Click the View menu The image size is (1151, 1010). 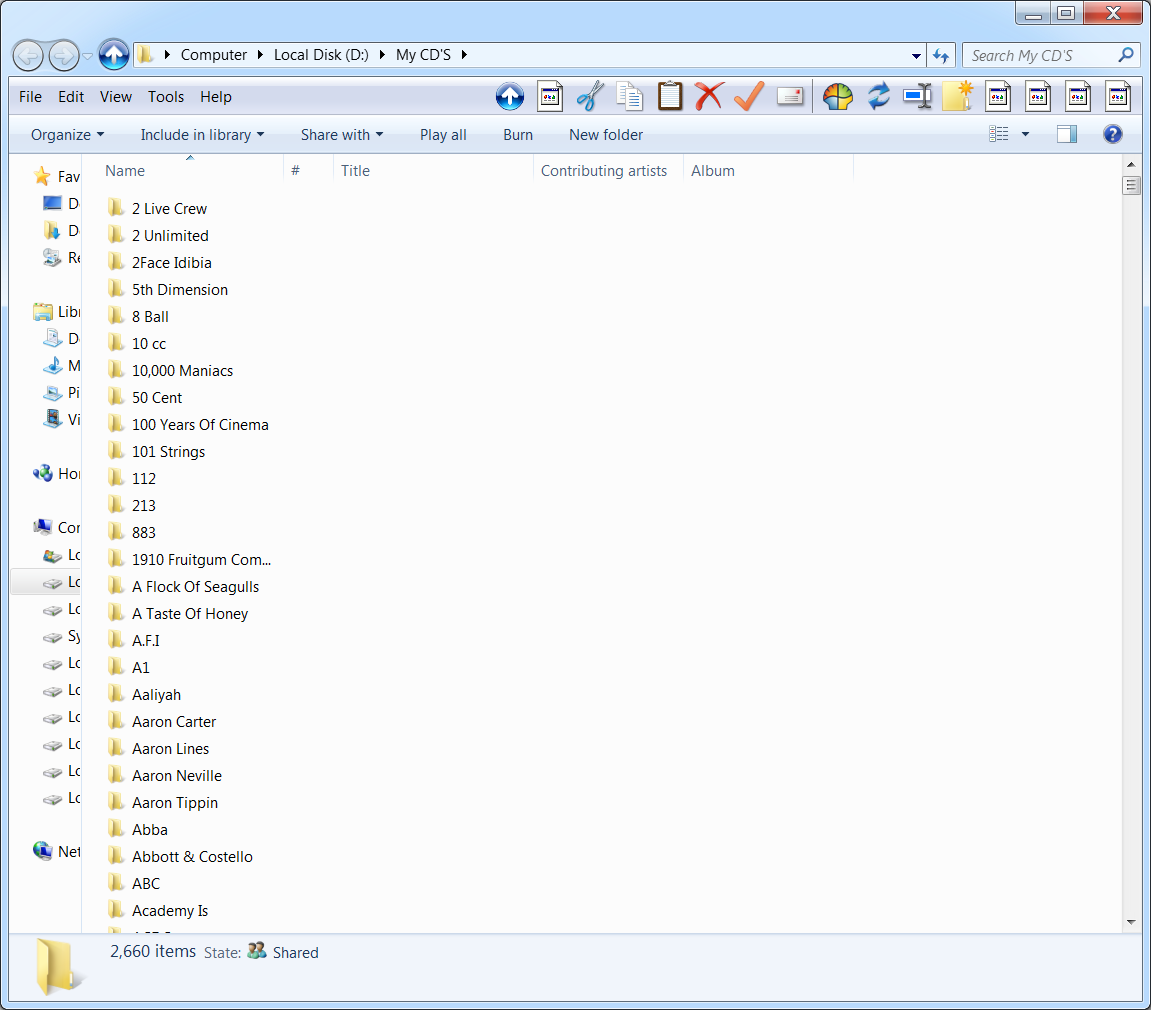(x=115, y=97)
